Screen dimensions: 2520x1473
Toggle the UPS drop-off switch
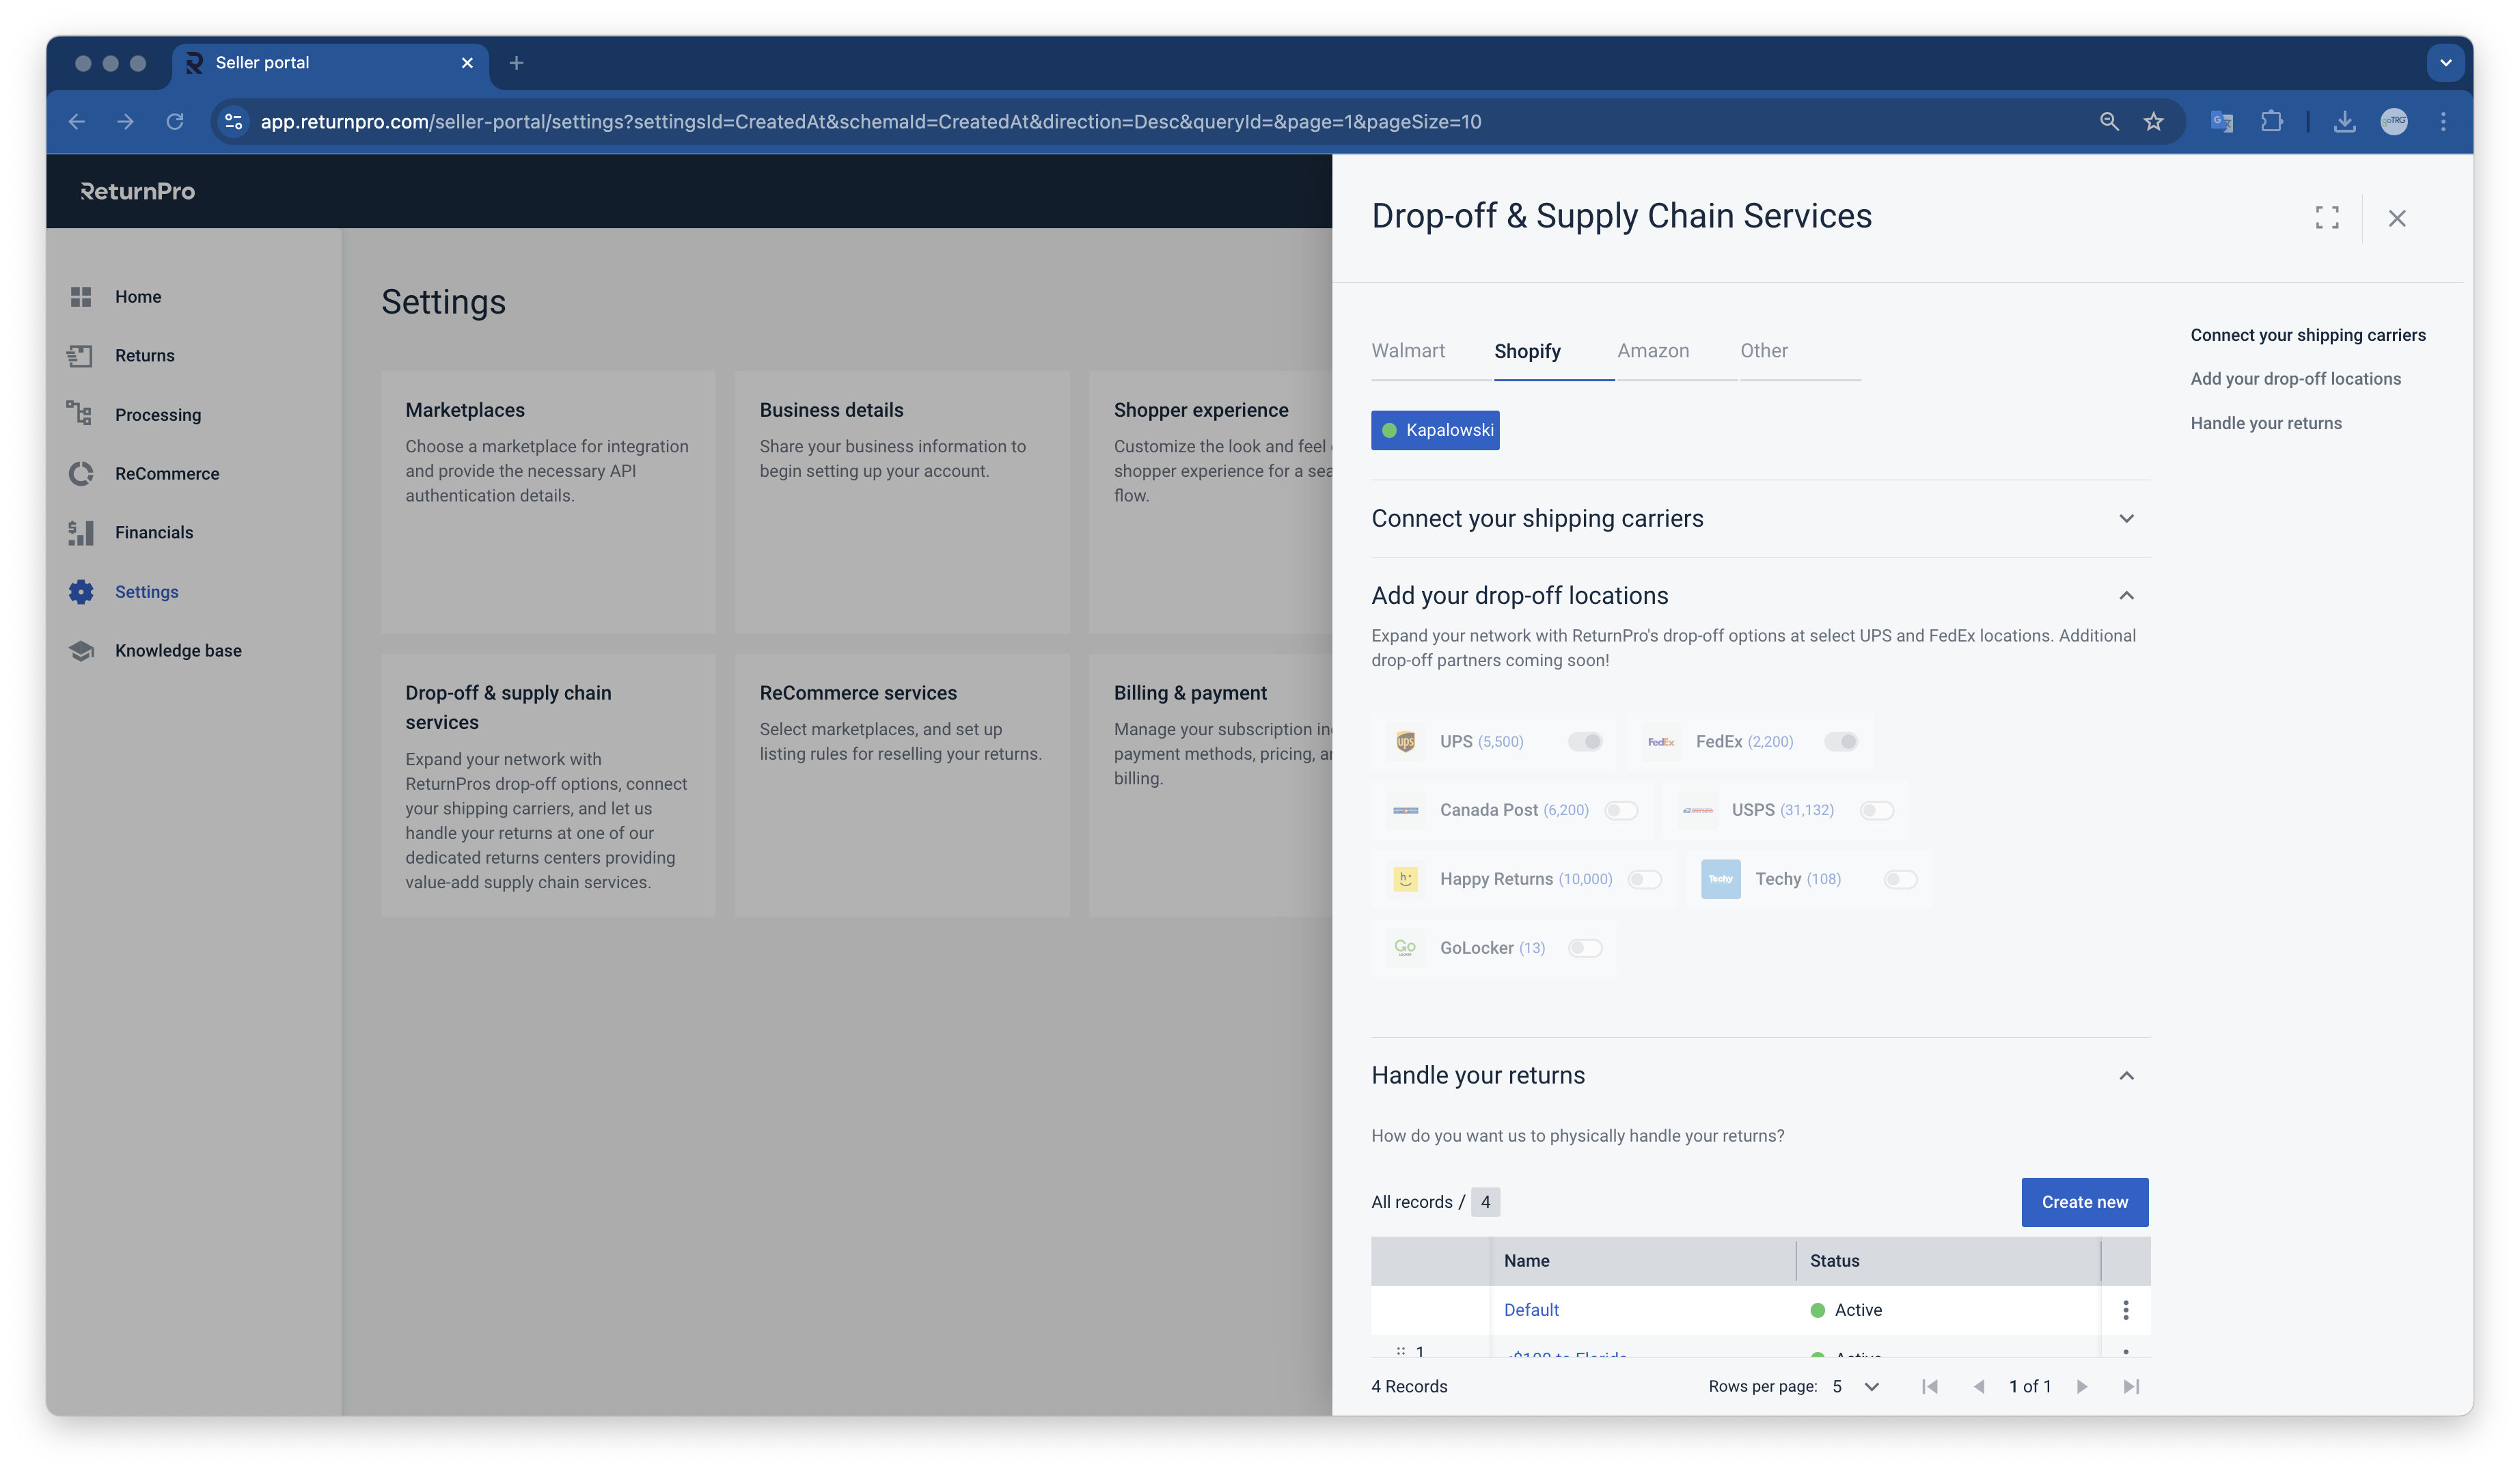click(x=1585, y=741)
